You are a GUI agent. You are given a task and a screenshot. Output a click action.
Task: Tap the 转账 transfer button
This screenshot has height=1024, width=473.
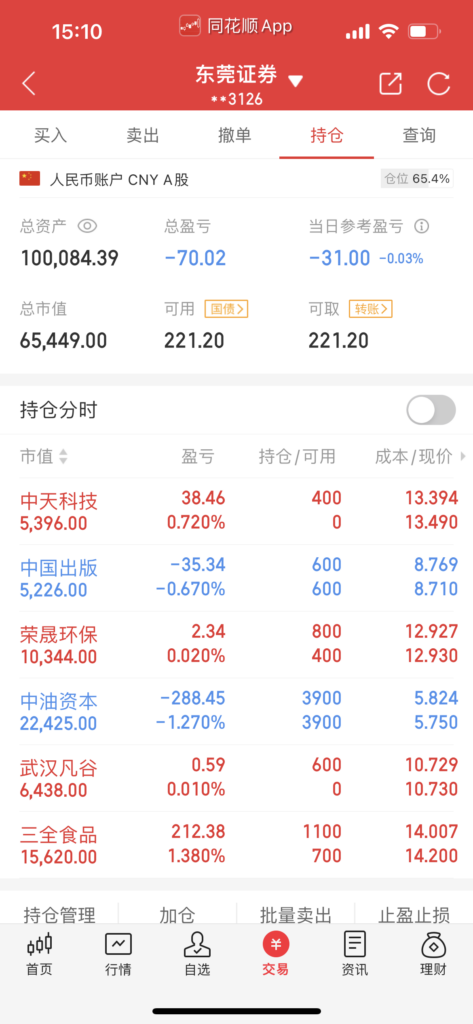pos(370,309)
